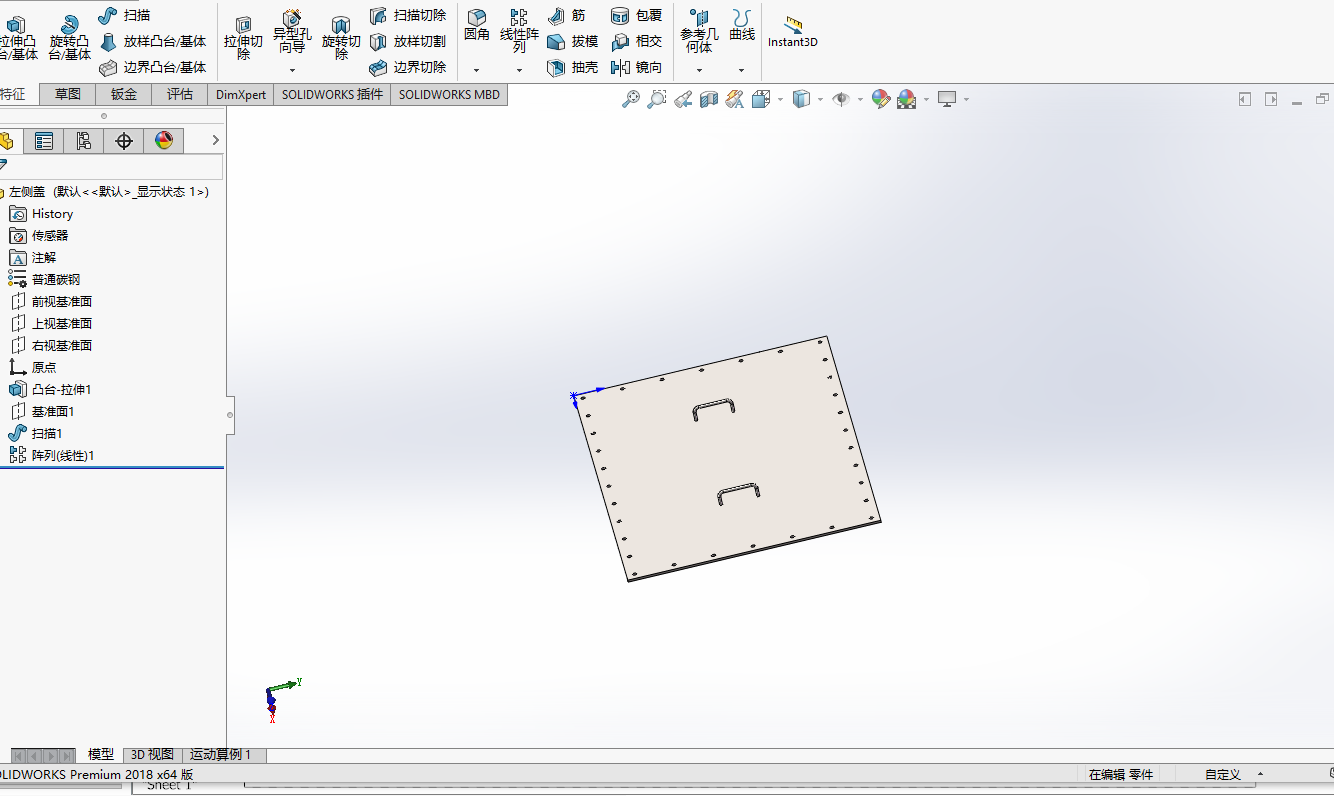This screenshot has height=796, width=1334.
Task: Select the 镜向 mirror tool
Action: tap(637, 67)
